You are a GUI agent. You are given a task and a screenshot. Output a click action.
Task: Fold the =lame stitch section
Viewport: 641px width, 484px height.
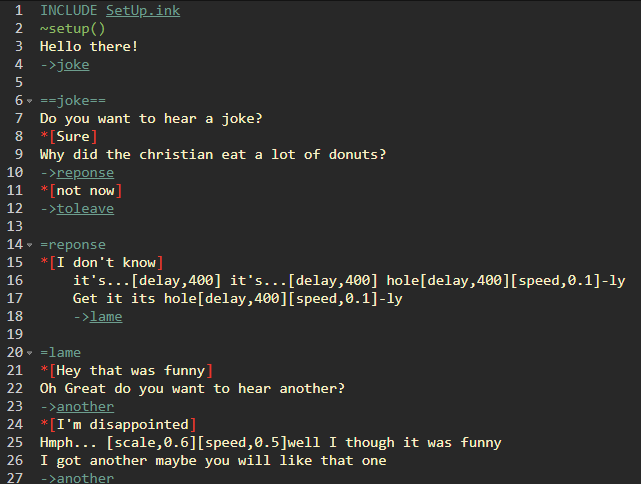[32, 353]
